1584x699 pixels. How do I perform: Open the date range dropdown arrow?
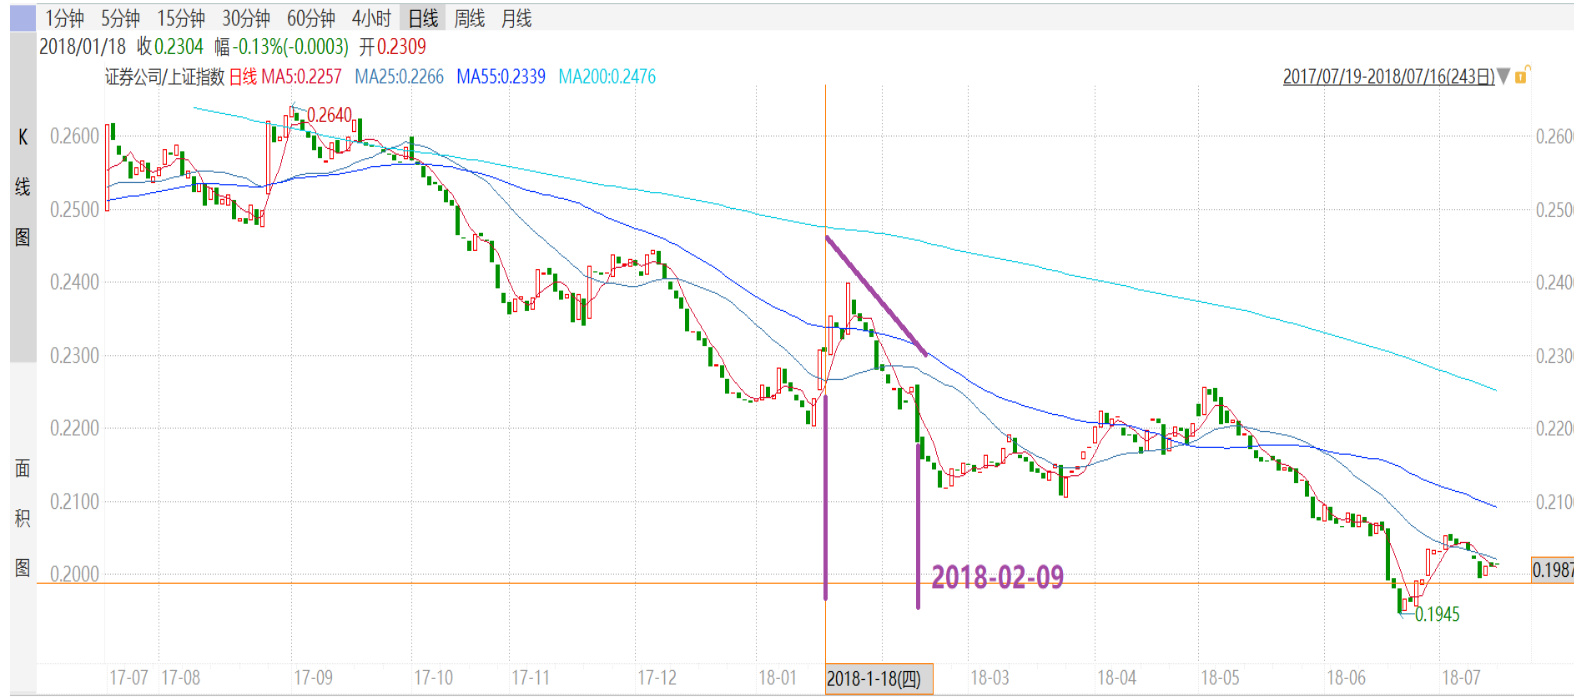click(1503, 77)
